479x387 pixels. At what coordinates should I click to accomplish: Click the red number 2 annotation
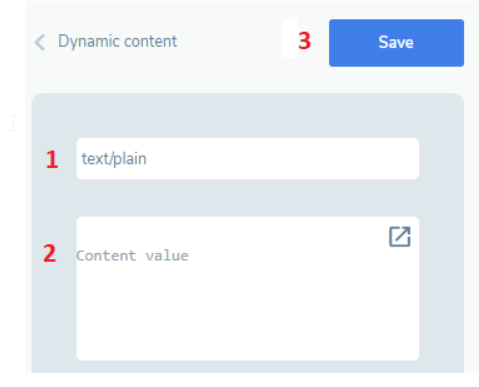click(x=50, y=253)
